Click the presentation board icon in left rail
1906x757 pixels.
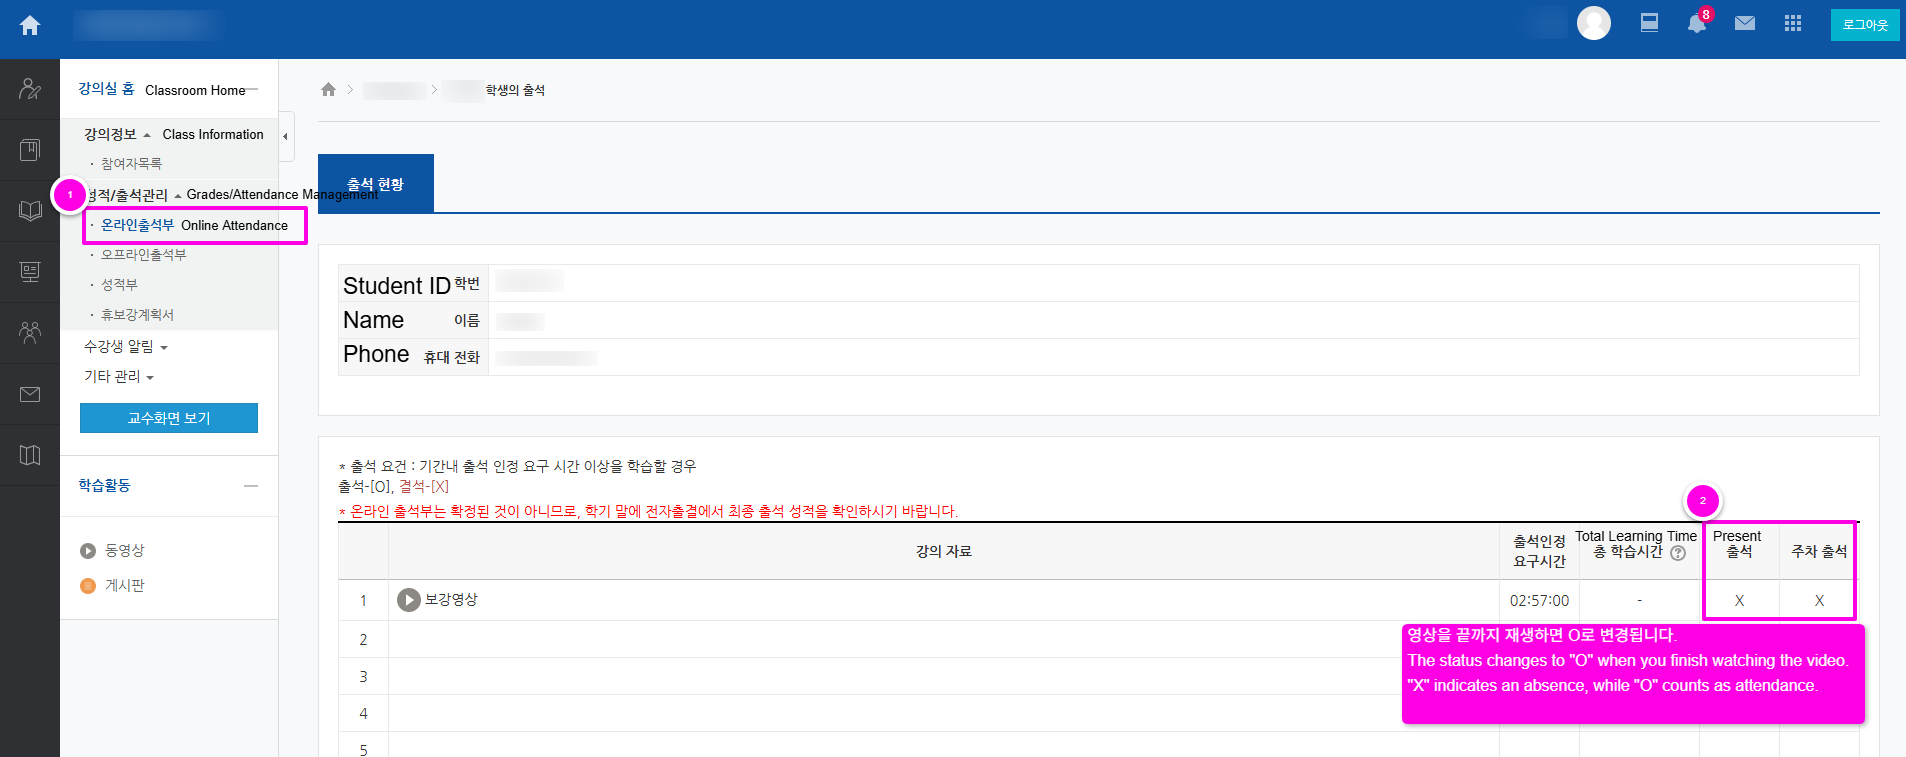30,271
